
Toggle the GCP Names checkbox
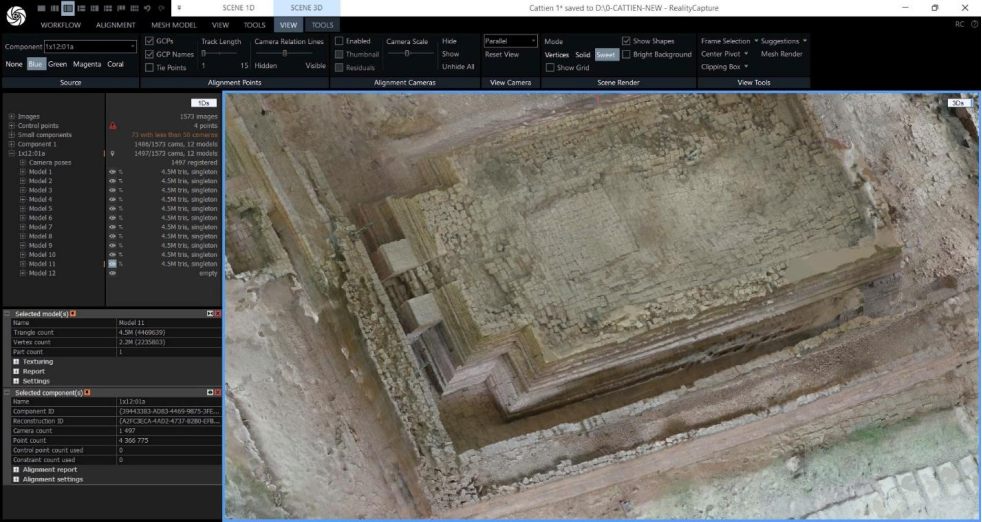click(x=149, y=54)
